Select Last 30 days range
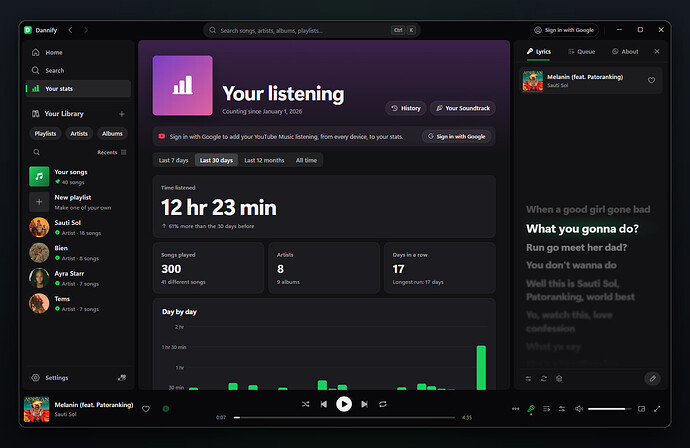This screenshot has height=448, width=690. (x=216, y=160)
